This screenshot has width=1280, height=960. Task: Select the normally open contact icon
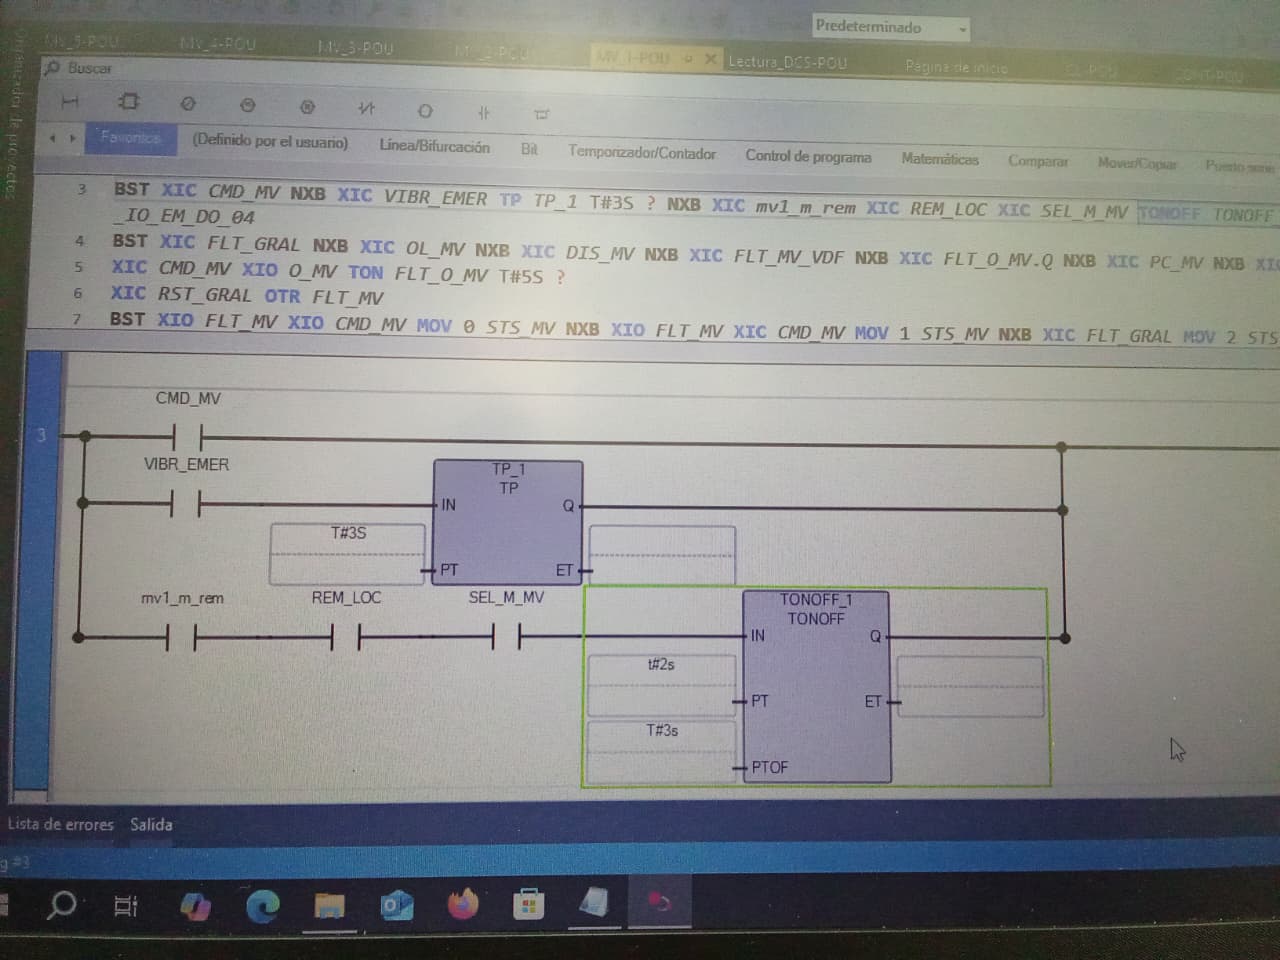point(483,112)
